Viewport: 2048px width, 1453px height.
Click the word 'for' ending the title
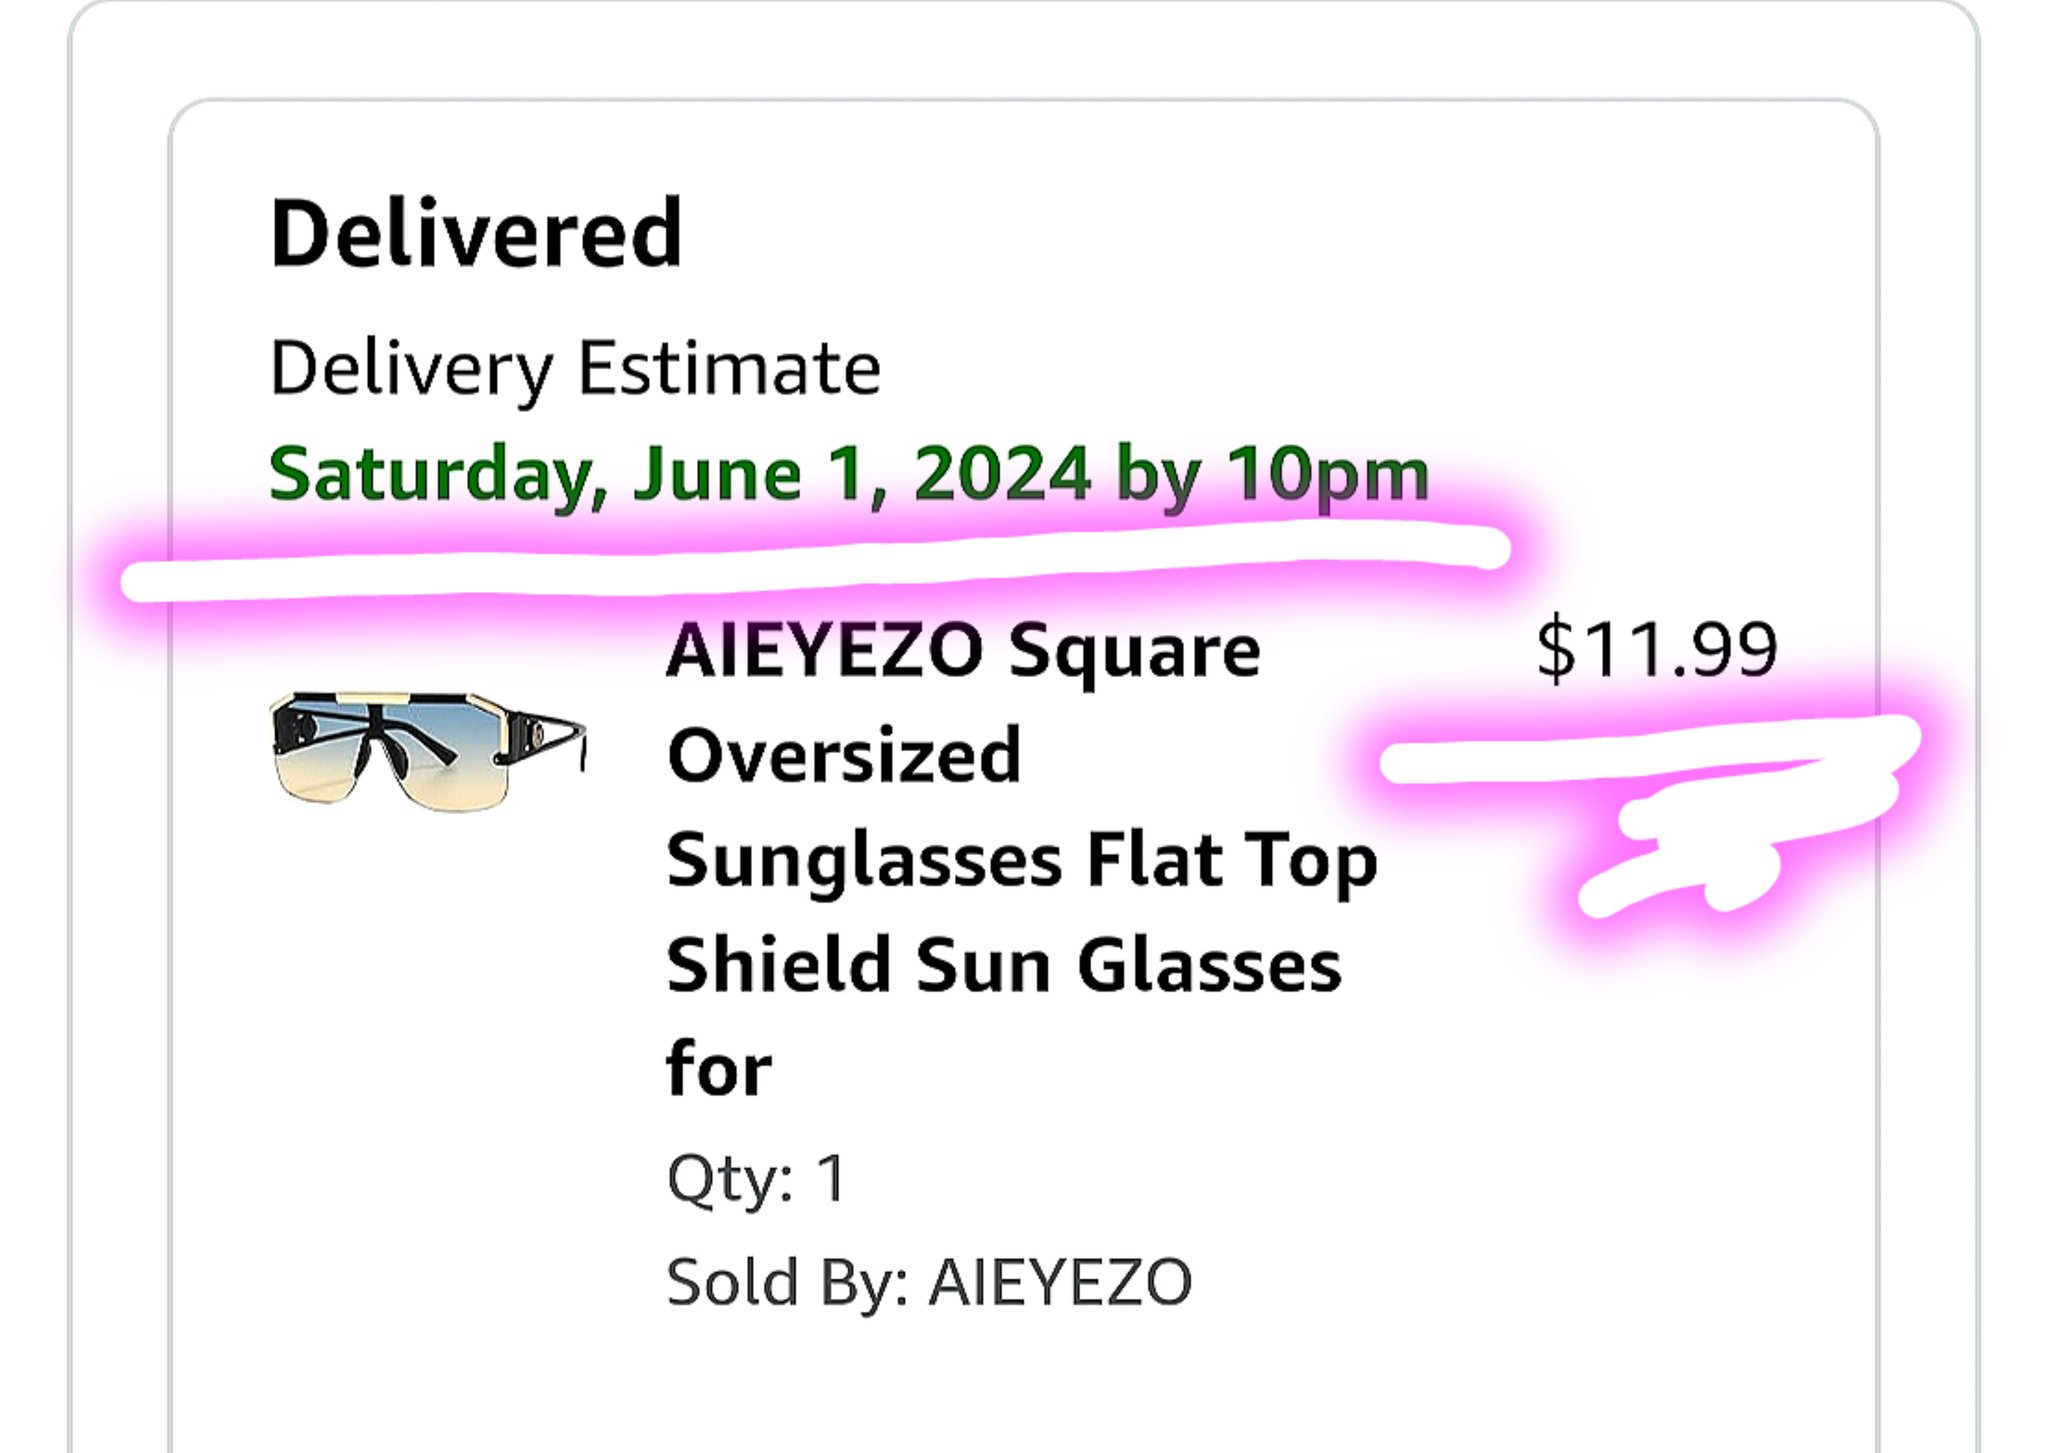click(719, 1070)
